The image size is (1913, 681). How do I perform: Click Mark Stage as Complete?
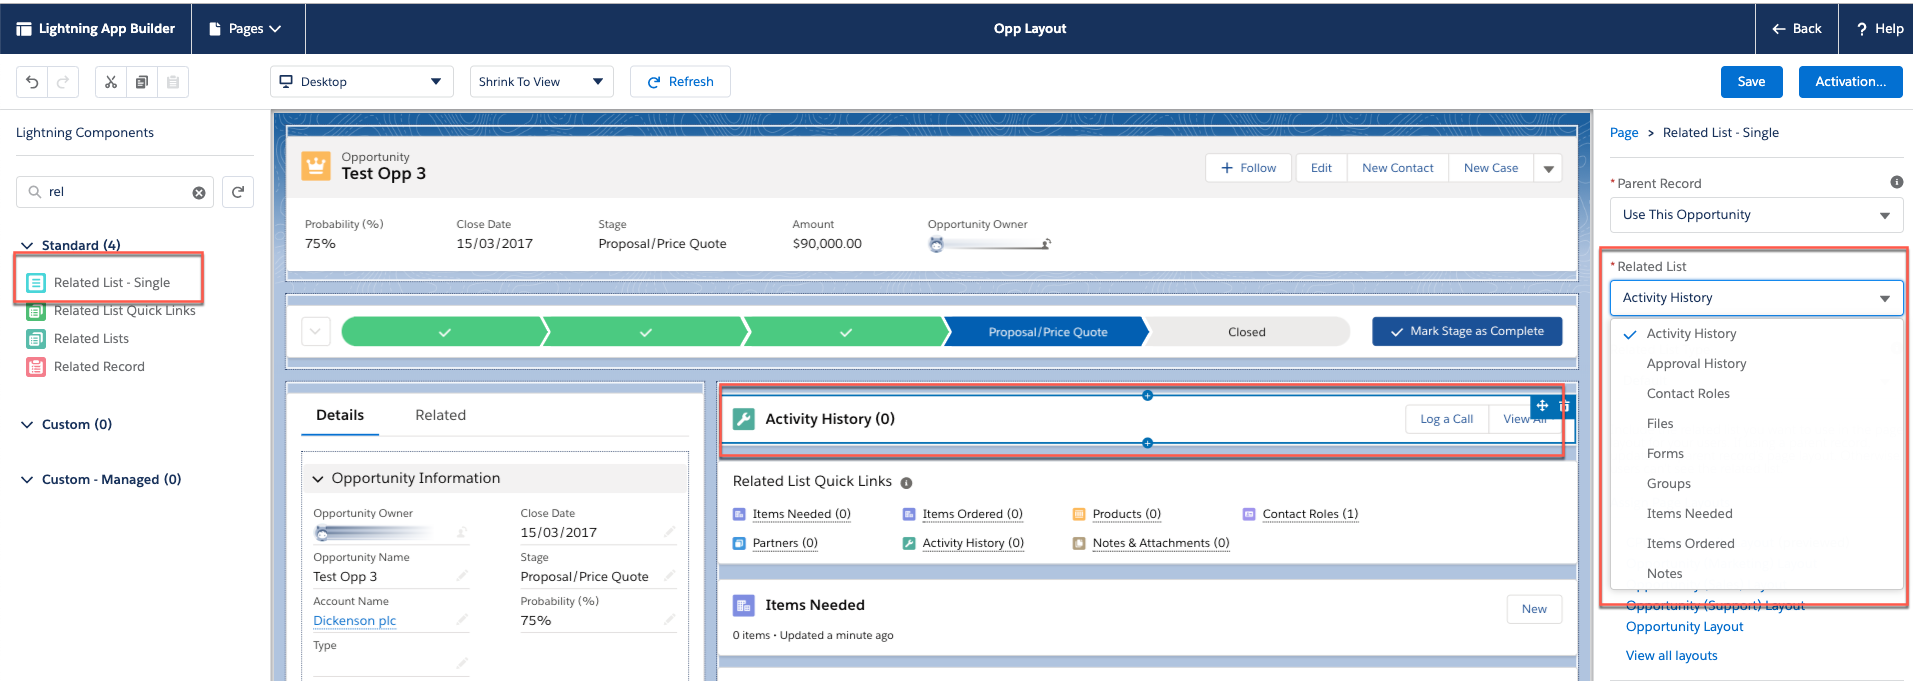1466,331
